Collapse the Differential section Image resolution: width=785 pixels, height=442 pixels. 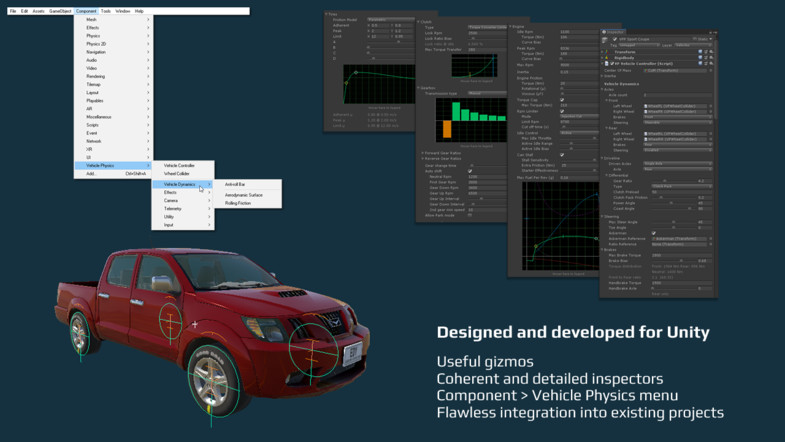(607, 176)
